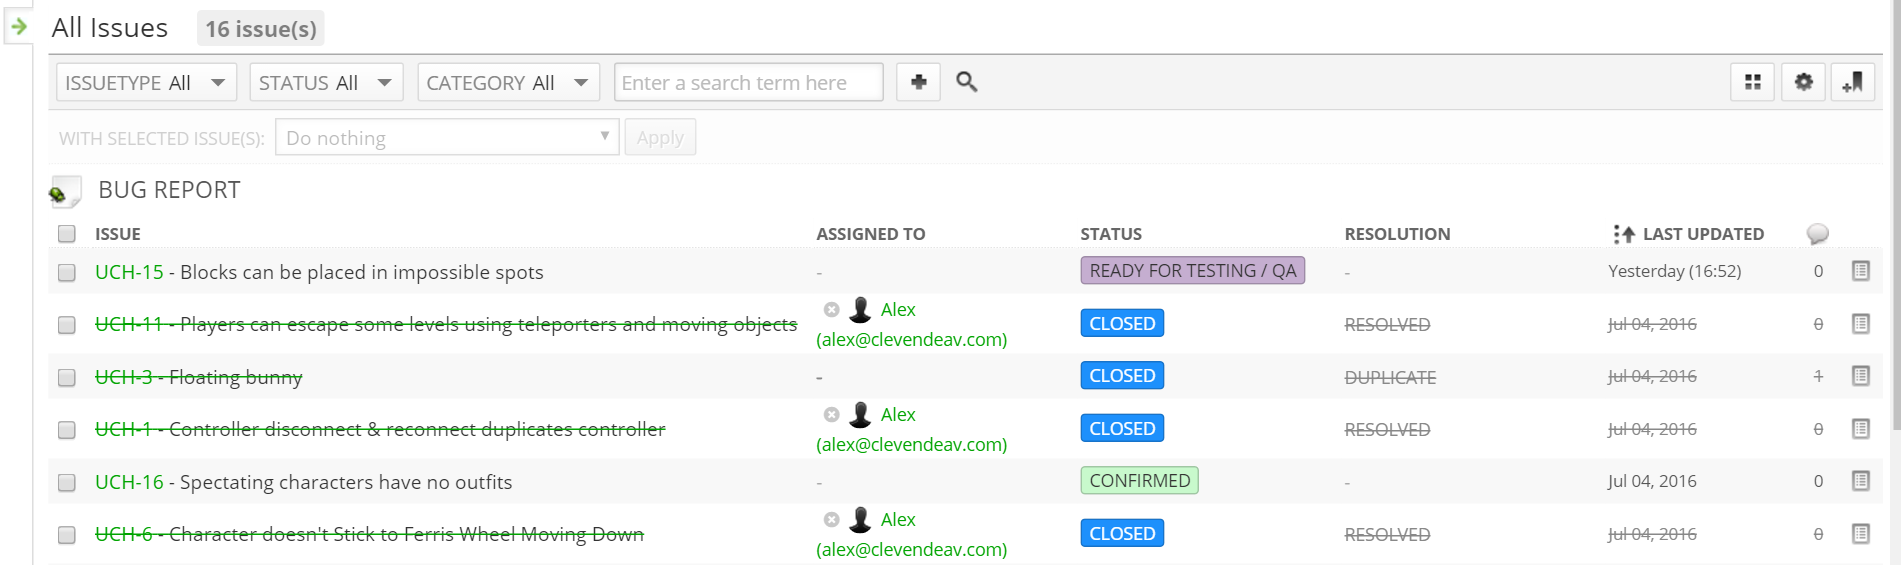1901x565 pixels.
Task: Click the green arrow sidebar toggle icon
Action: coord(18,26)
